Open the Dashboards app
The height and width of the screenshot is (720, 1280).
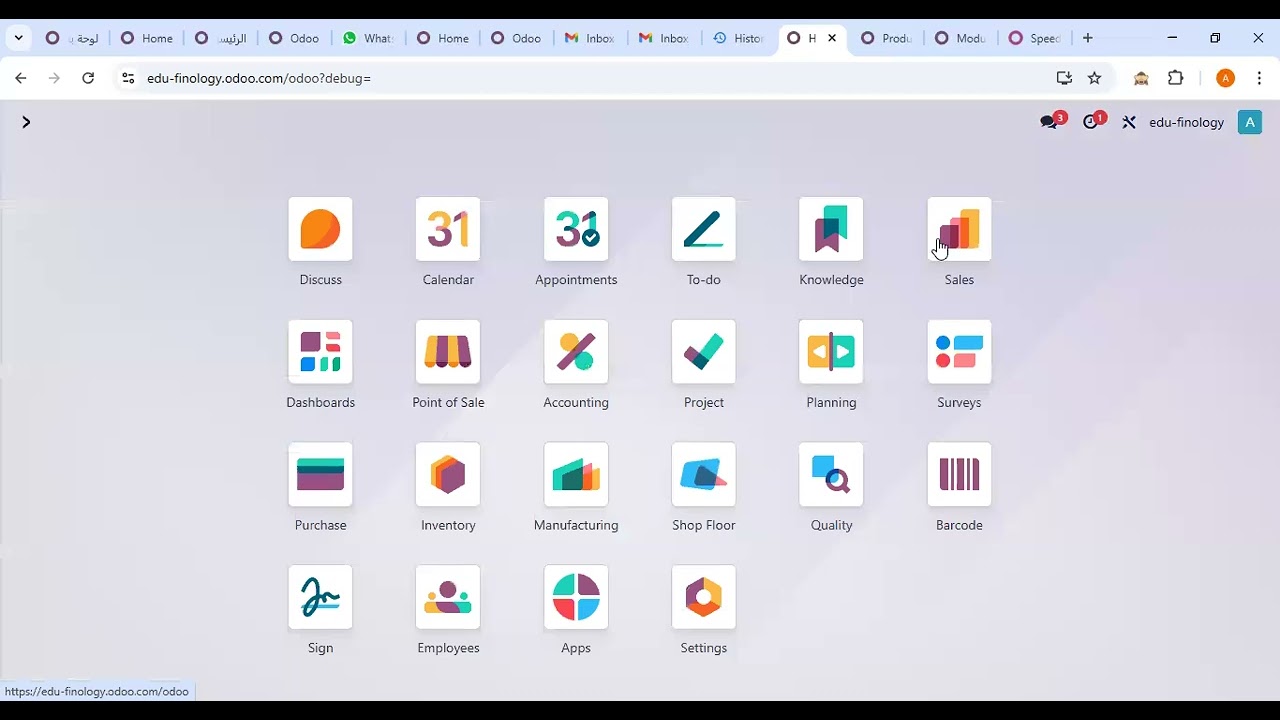(320, 352)
